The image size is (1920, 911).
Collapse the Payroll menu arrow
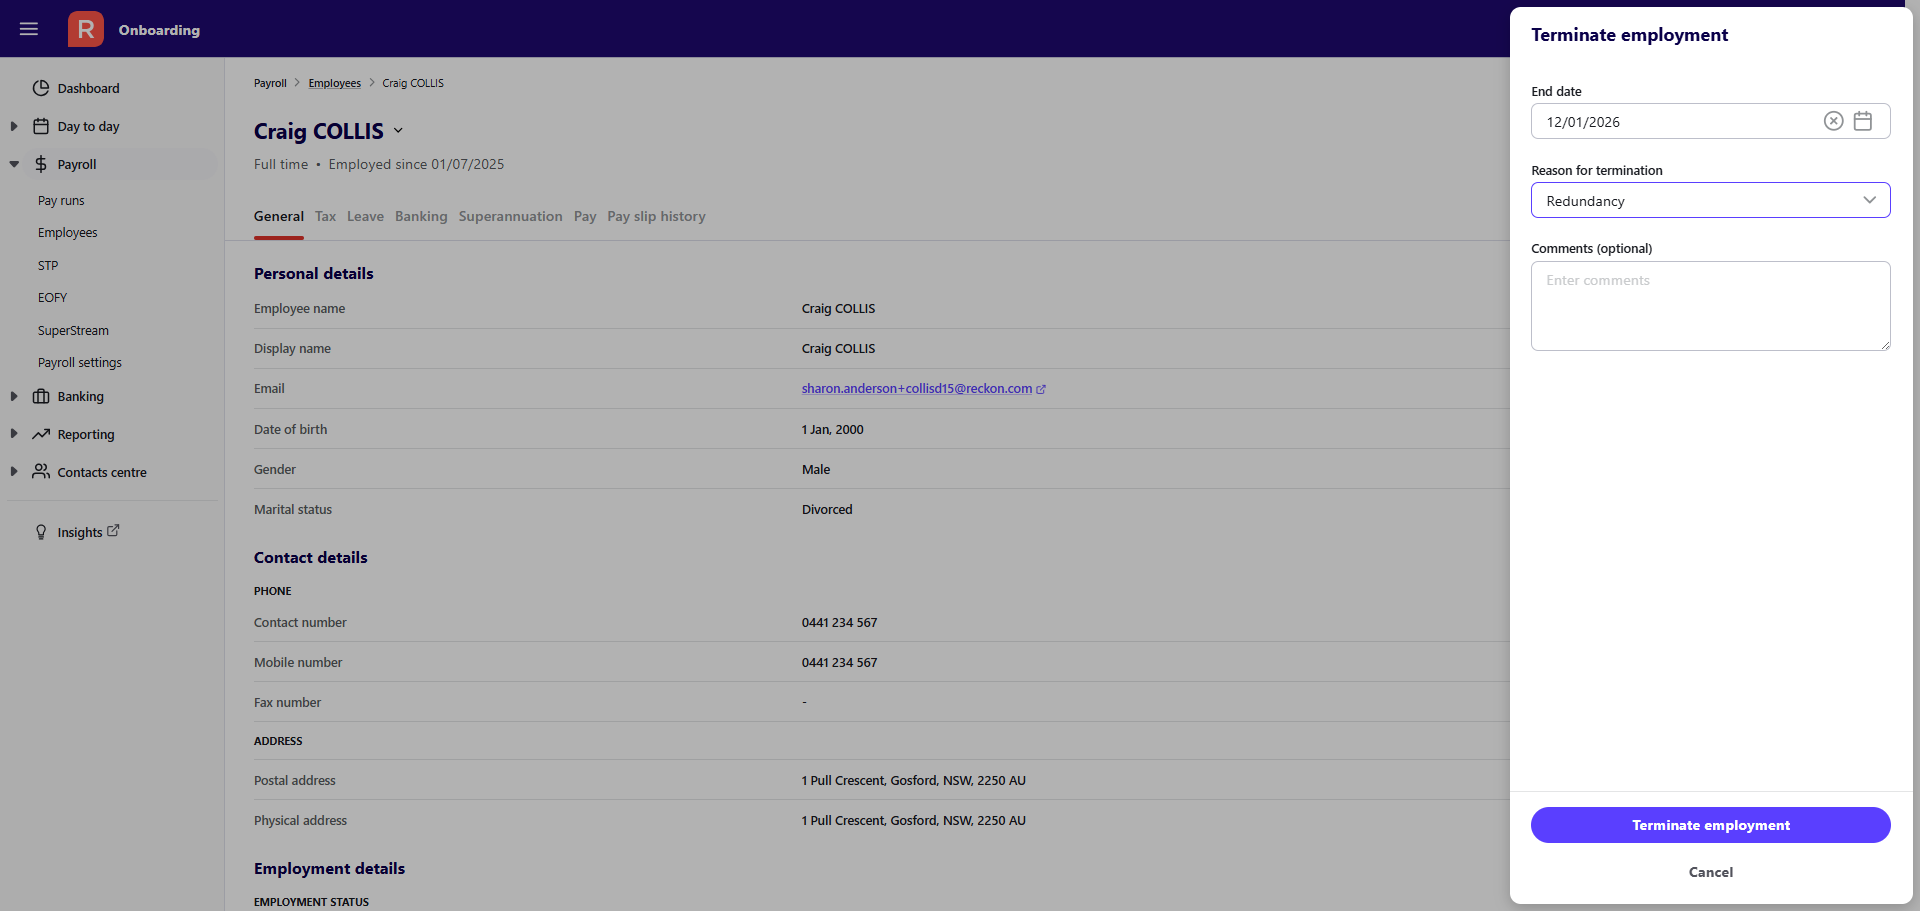(14, 164)
